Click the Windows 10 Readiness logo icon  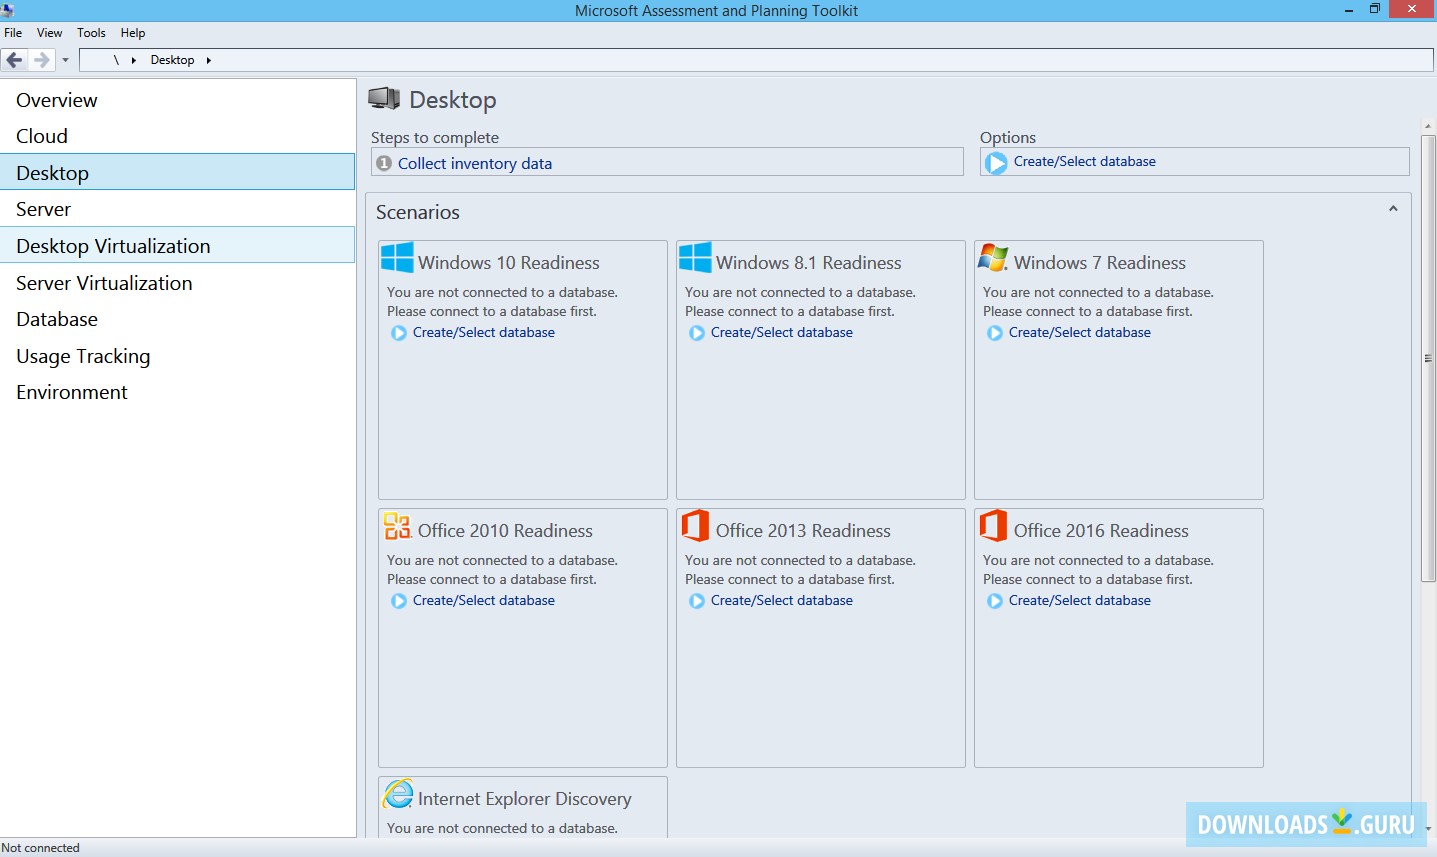click(397, 257)
